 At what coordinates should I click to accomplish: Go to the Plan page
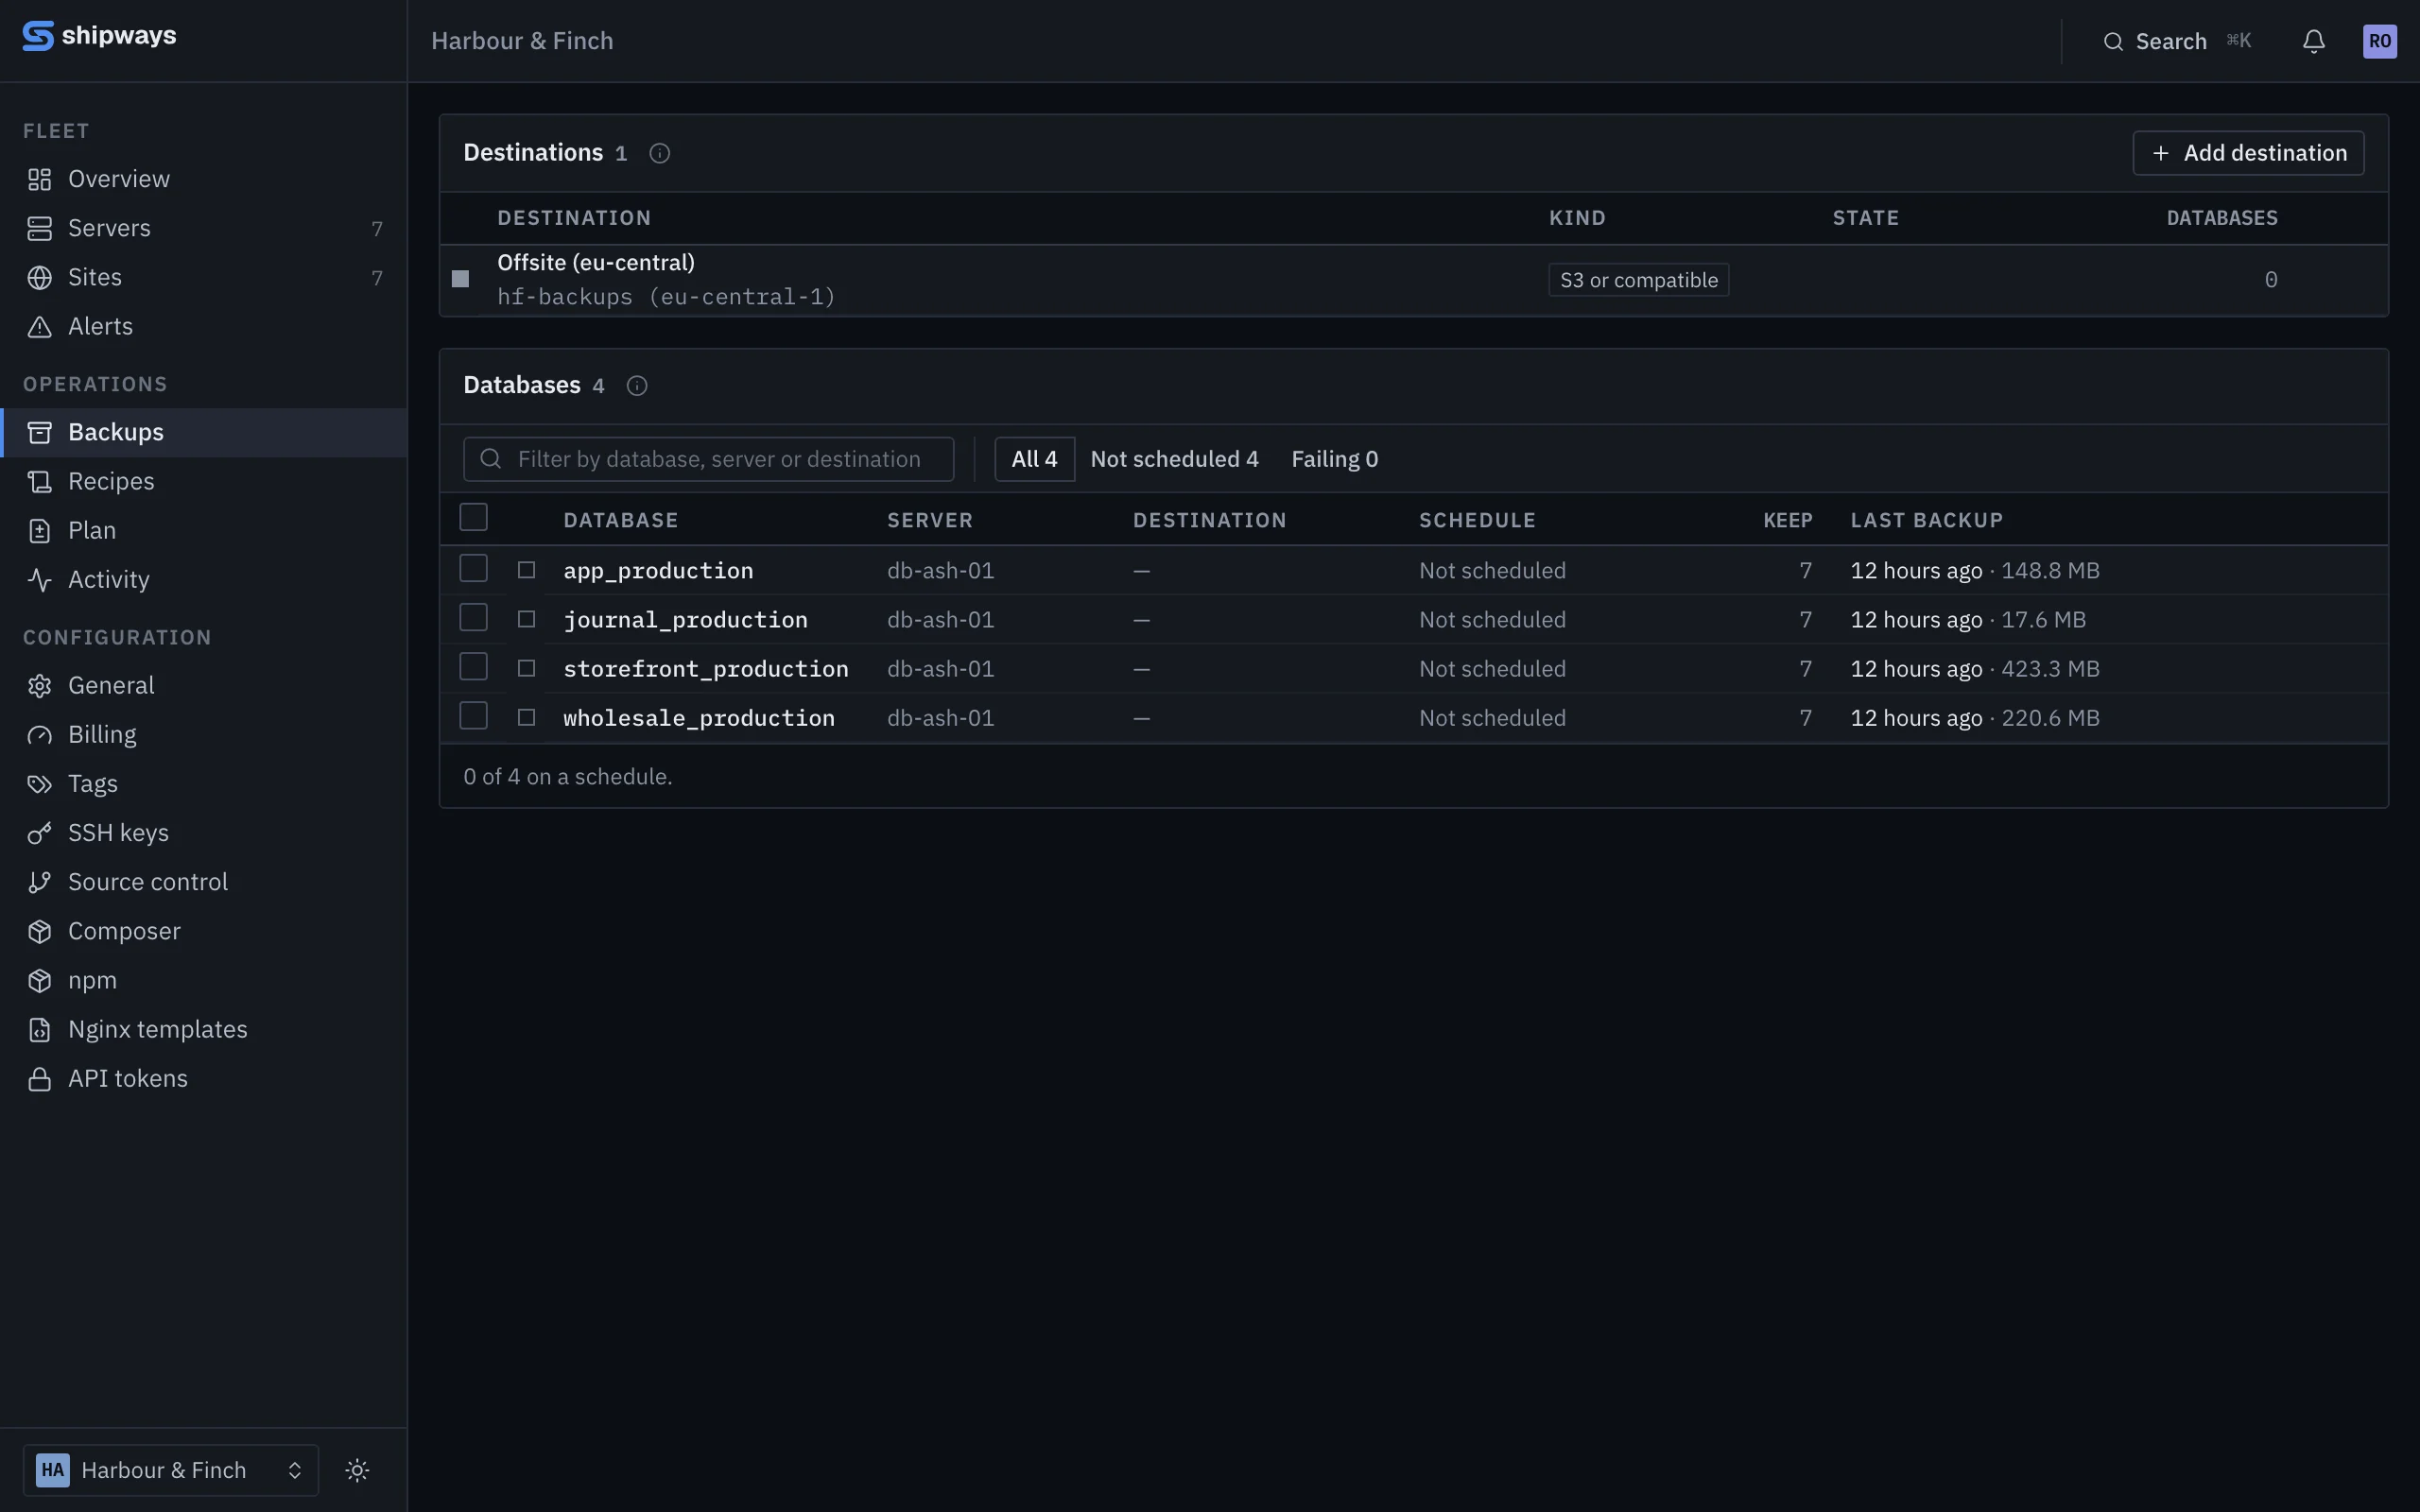tap(203, 530)
